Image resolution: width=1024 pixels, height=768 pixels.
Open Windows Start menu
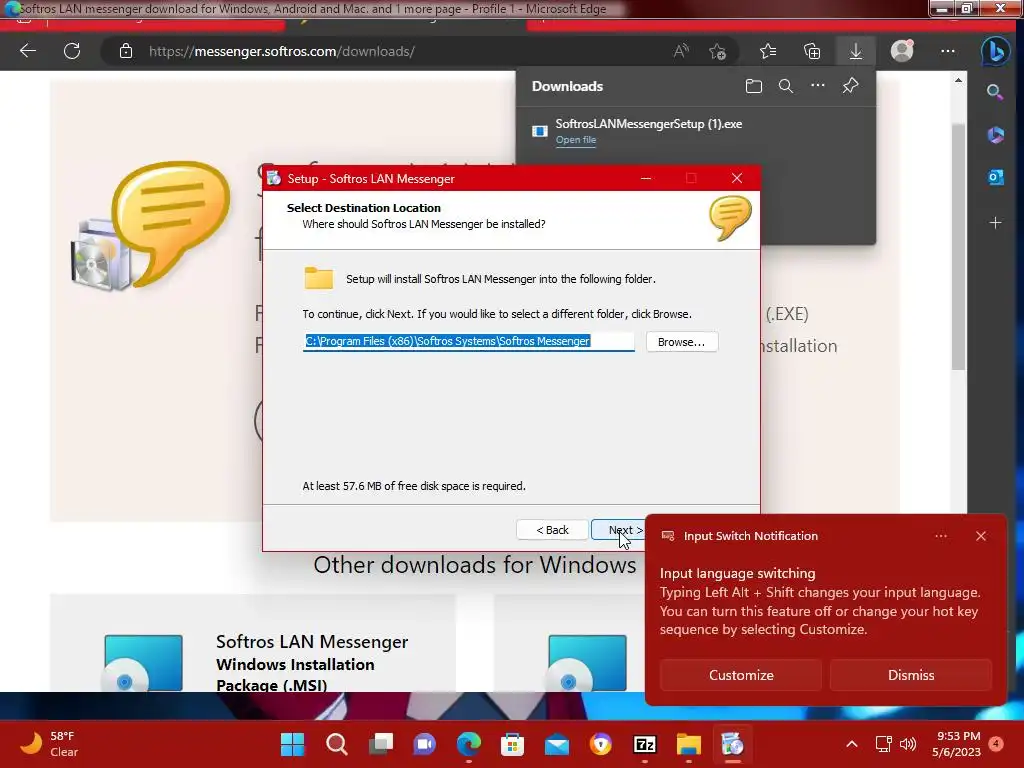pos(292,744)
